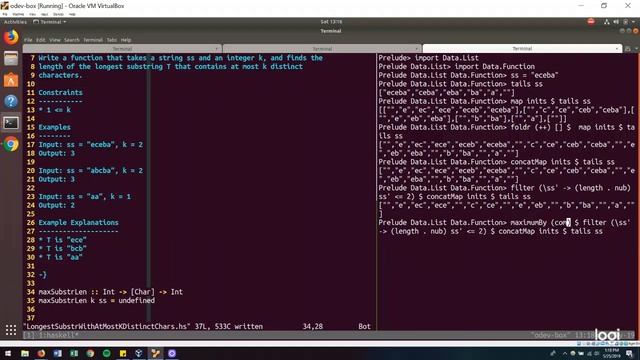Open the Ubuntu power menu icon
This screenshot has height=360, width=640.
pos(625,22)
